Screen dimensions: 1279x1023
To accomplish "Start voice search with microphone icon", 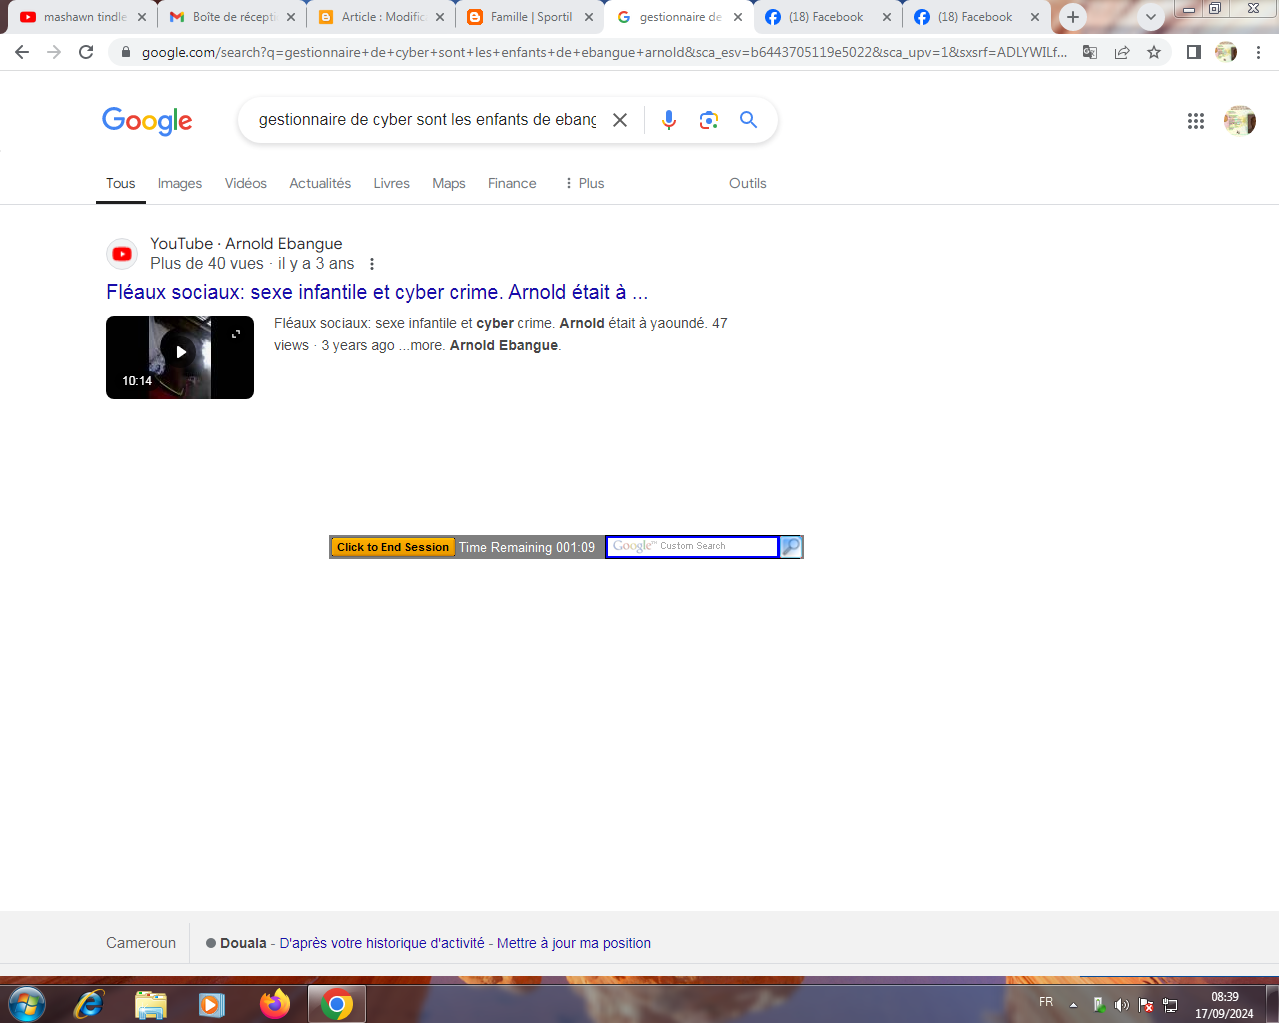I will (x=669, y=120).
